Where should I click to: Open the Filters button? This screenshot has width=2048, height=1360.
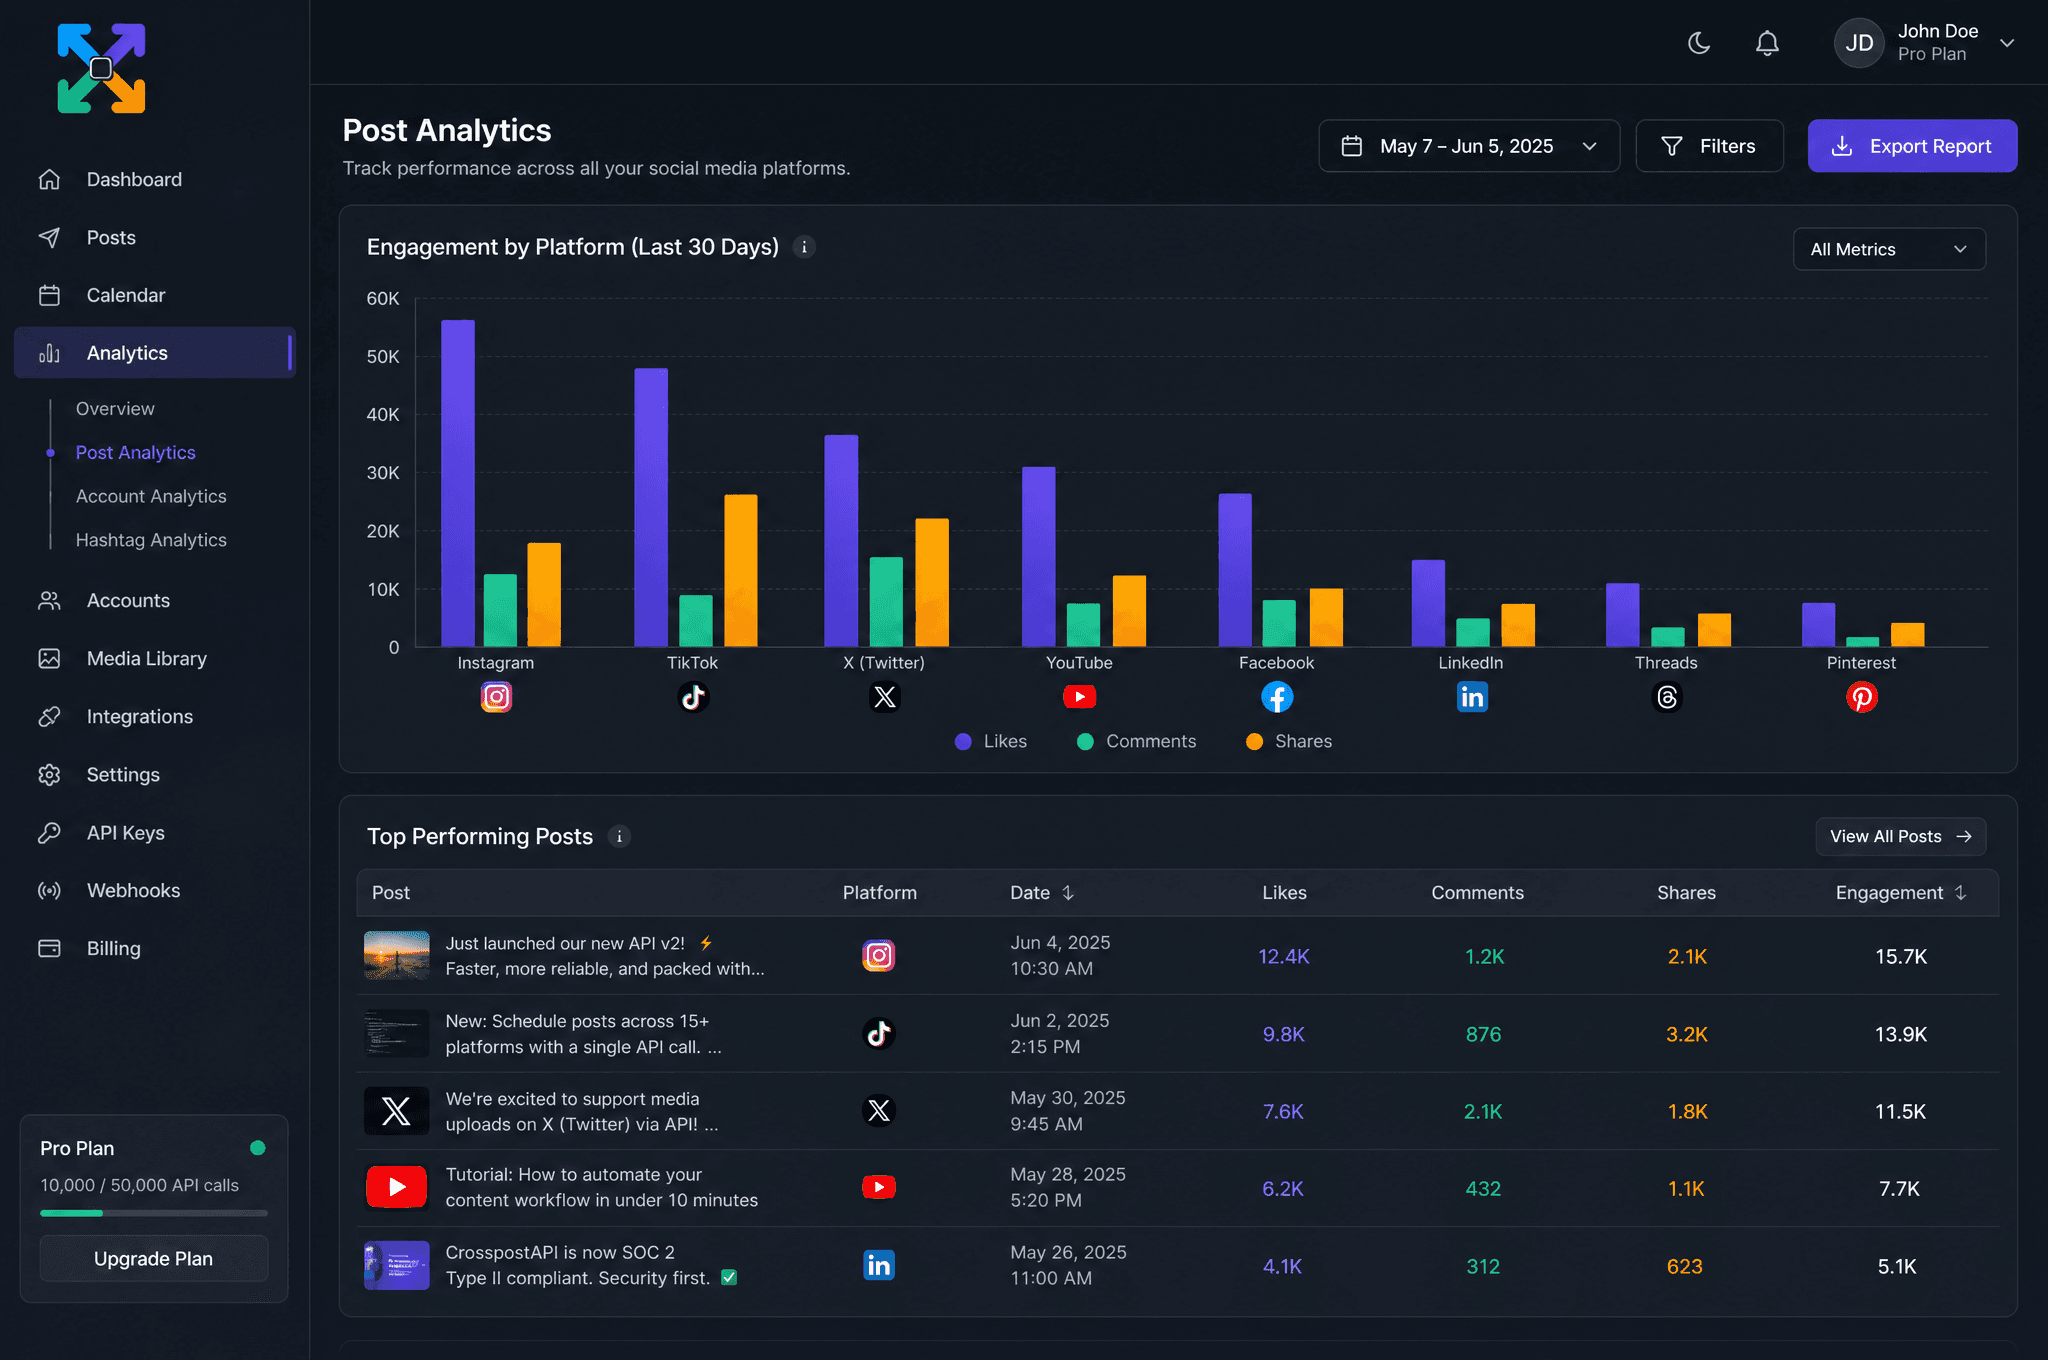pos(1709,146)
